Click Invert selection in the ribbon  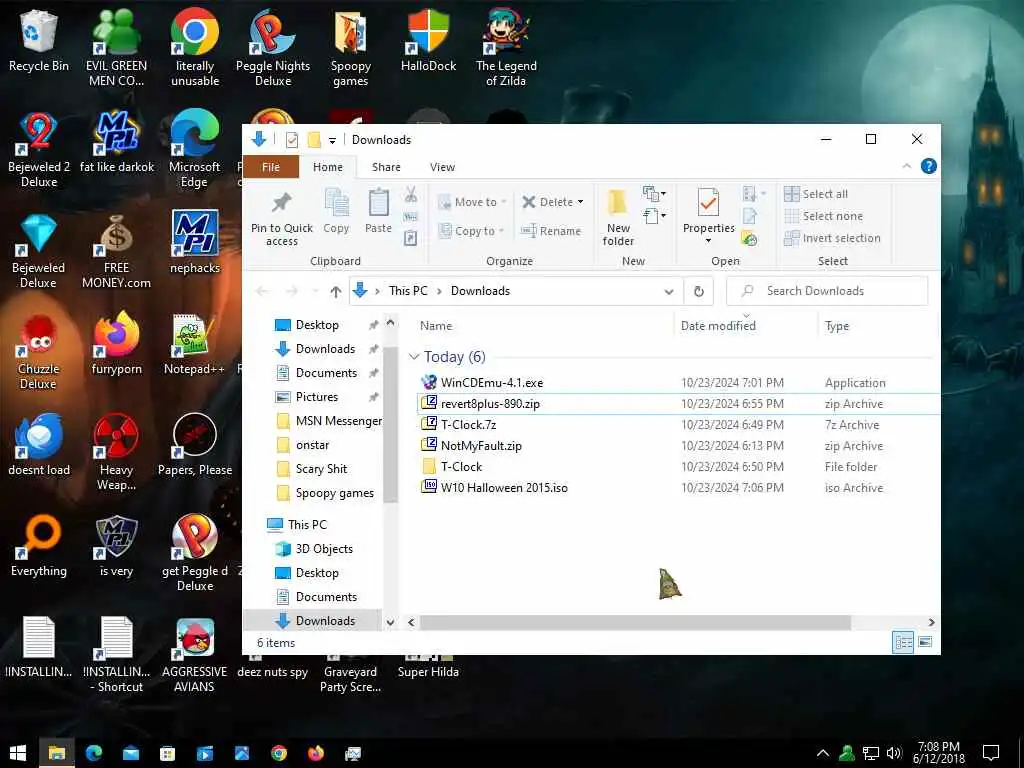click(833, 238)
